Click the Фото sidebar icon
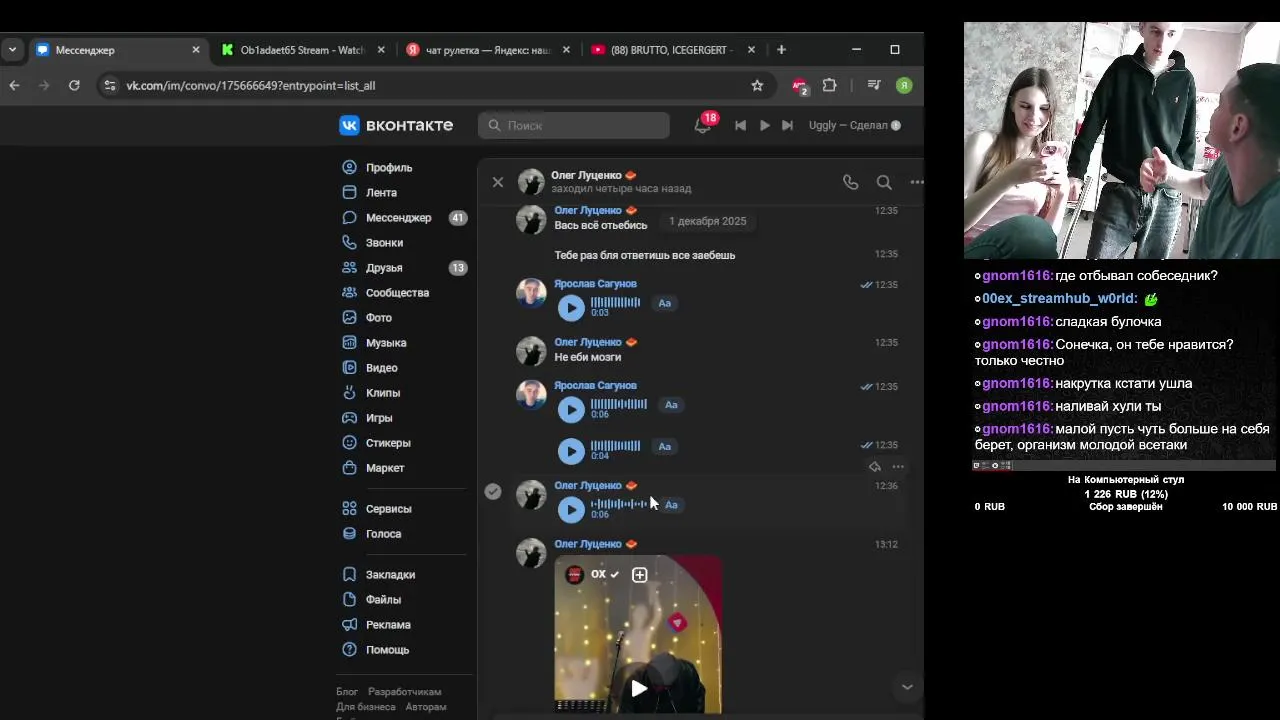 [349, 318]
